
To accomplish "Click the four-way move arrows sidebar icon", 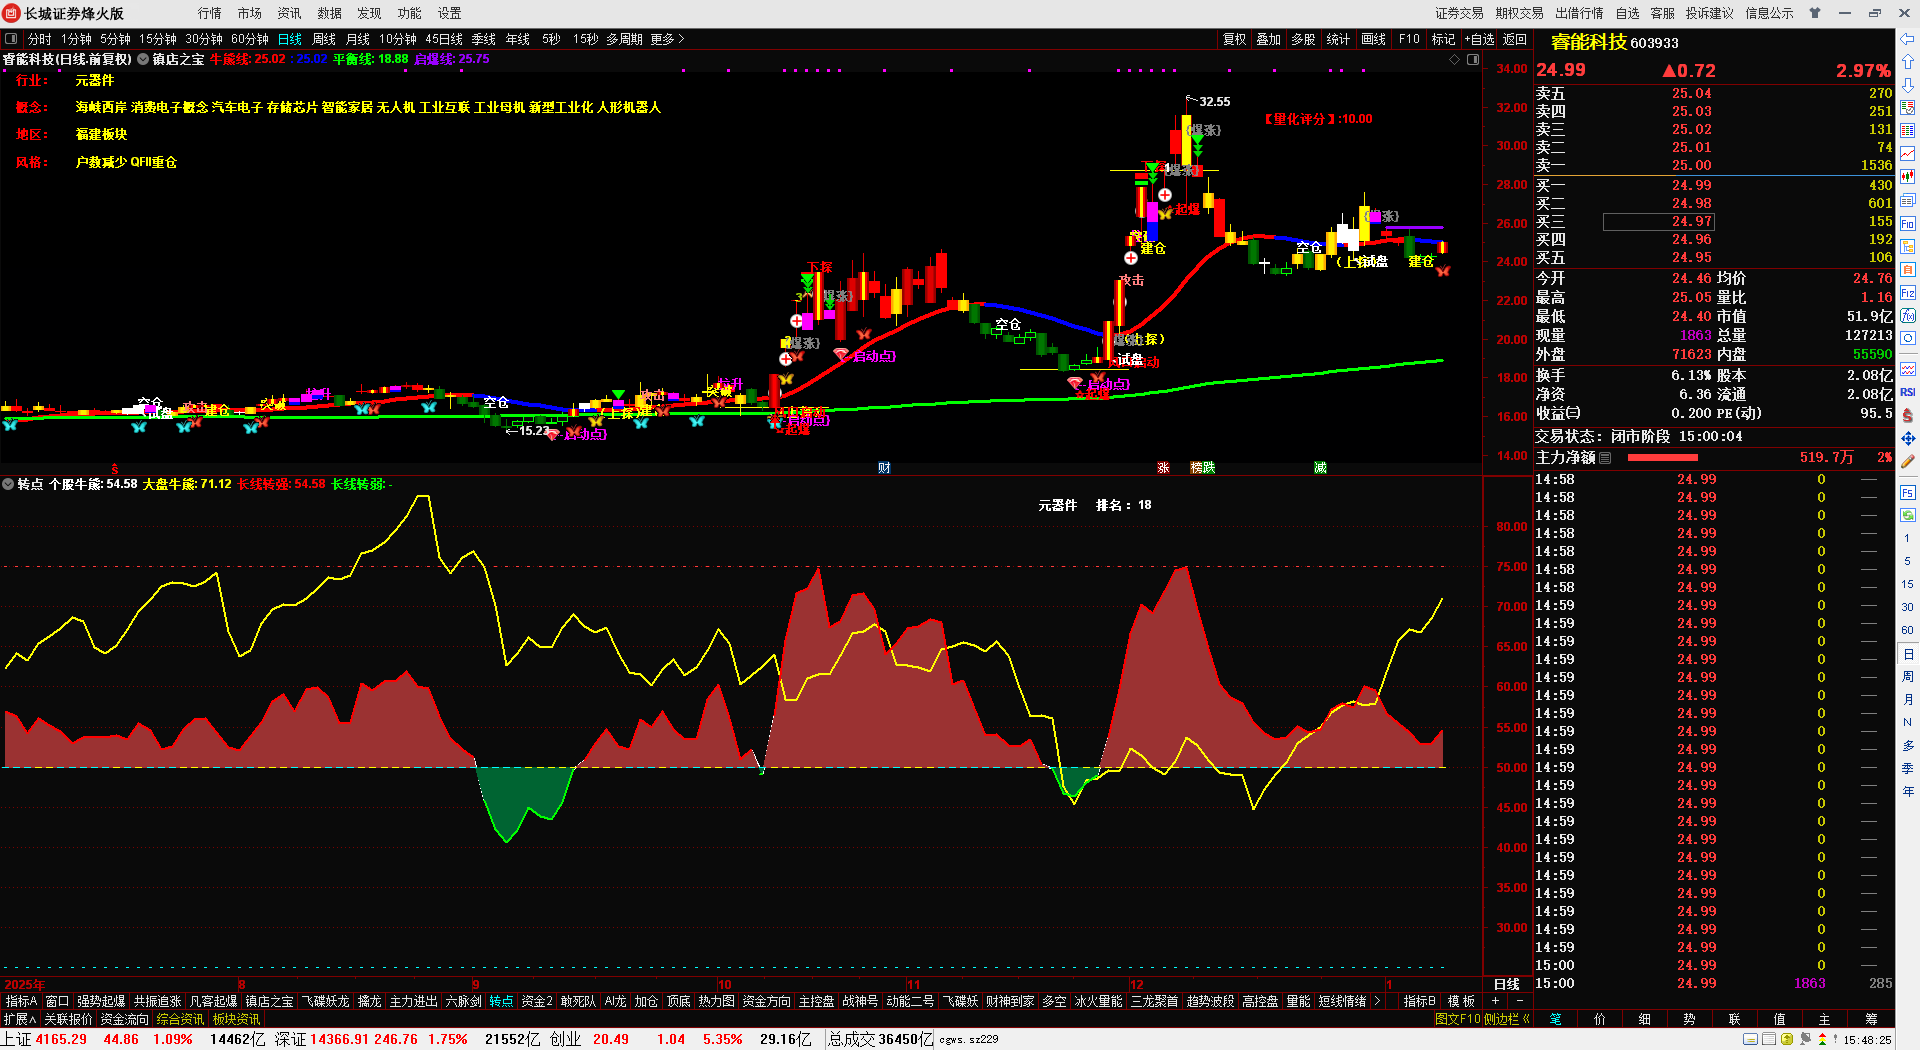I will pos(1908,439).
